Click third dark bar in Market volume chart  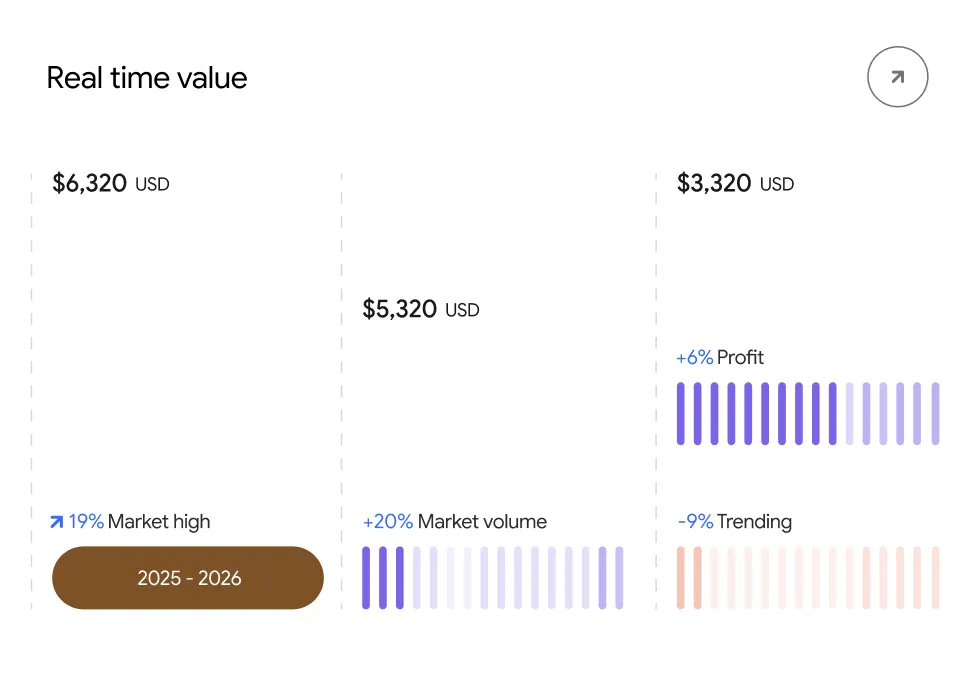coord(400,578)
